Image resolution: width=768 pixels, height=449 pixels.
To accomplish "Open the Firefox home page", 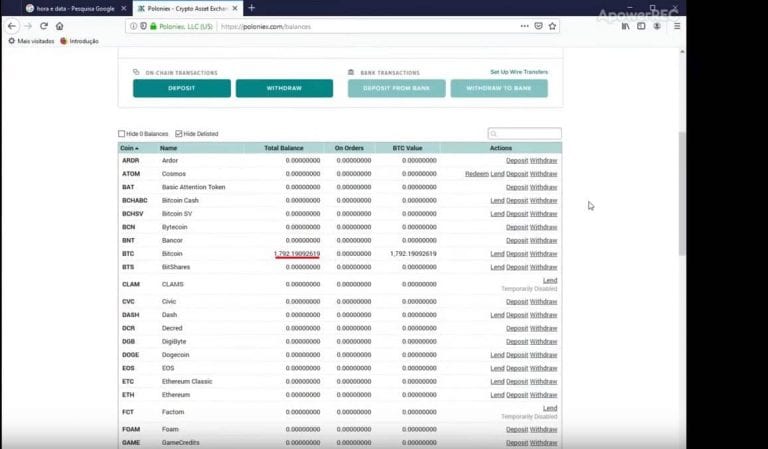I will coord(59,26).
